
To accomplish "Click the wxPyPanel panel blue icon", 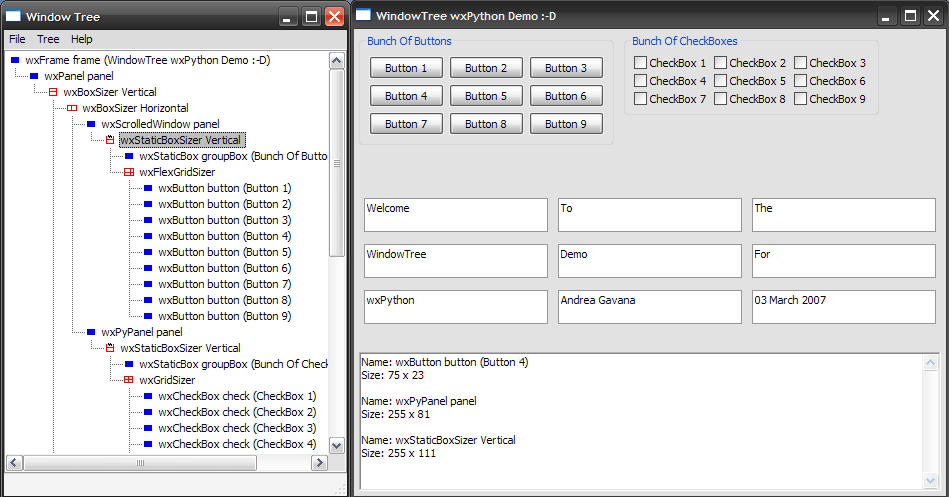I will click(x=91, y=332).
